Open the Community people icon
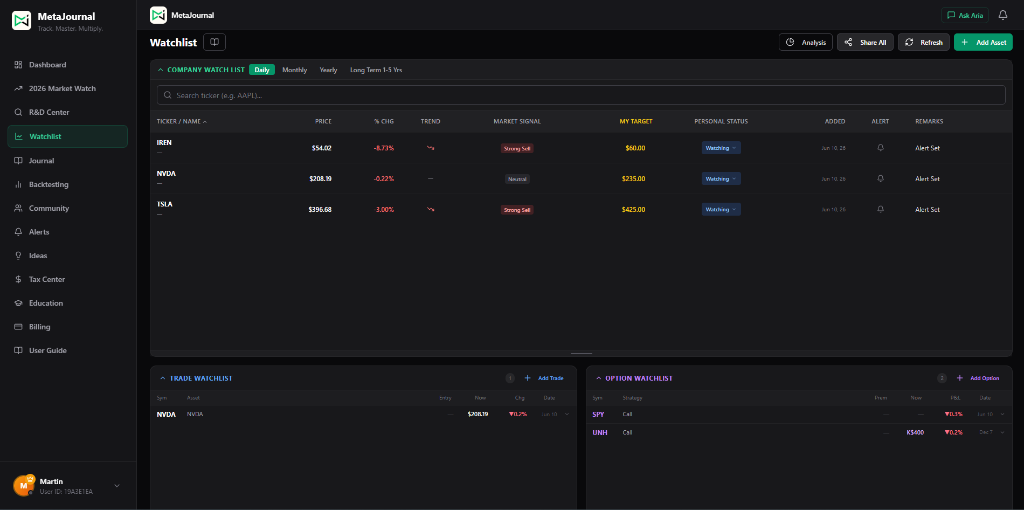 pyautogui.click(x=18, y=208)
